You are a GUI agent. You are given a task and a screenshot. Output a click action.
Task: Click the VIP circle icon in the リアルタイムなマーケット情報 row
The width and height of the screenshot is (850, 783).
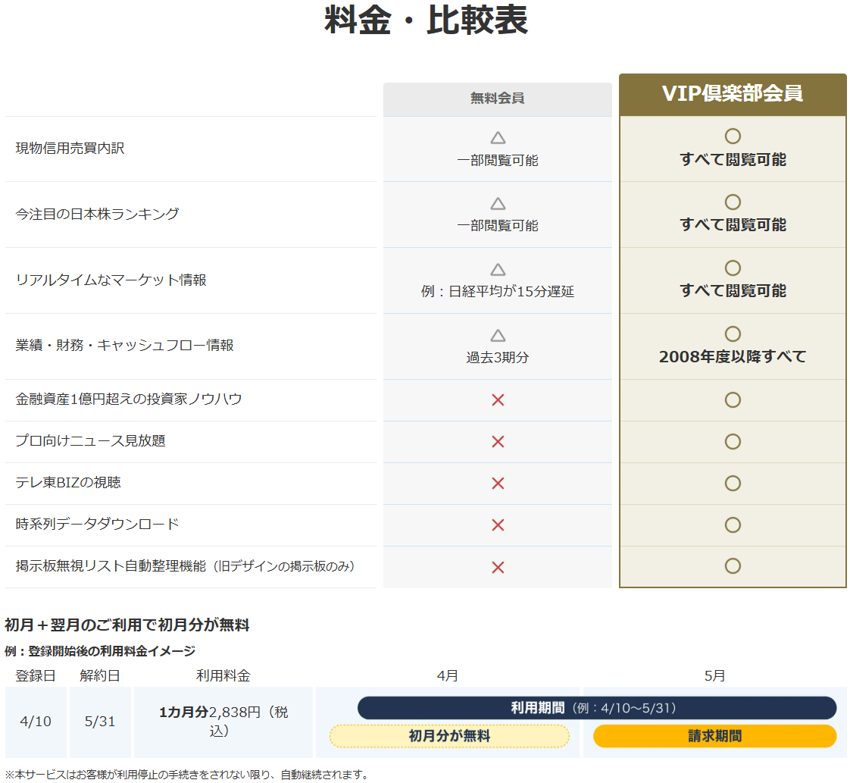[x=732, y=268]
